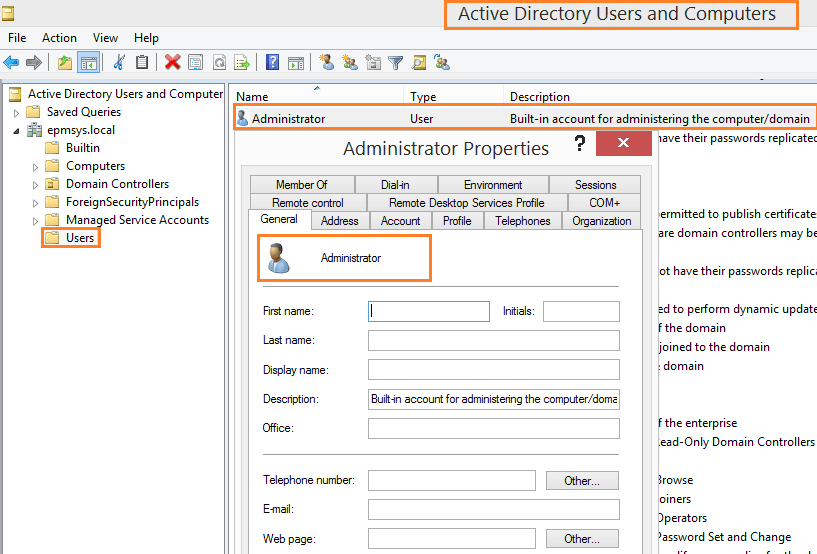Viewport: 817px width, 554px height.
Task: Create a new group with toolbar icon
Action: click(350, 63)
